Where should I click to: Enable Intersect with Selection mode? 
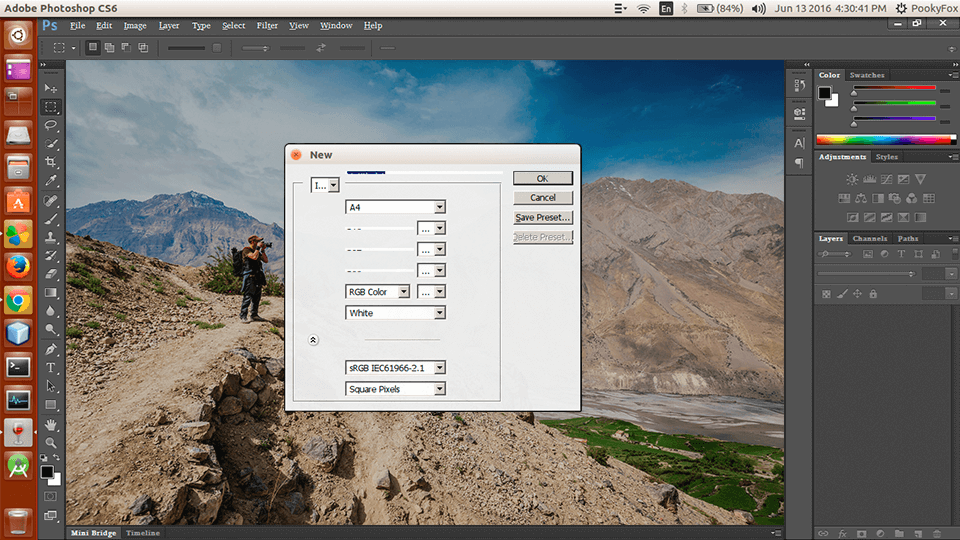pyautogui.click(x=143, y=47)
